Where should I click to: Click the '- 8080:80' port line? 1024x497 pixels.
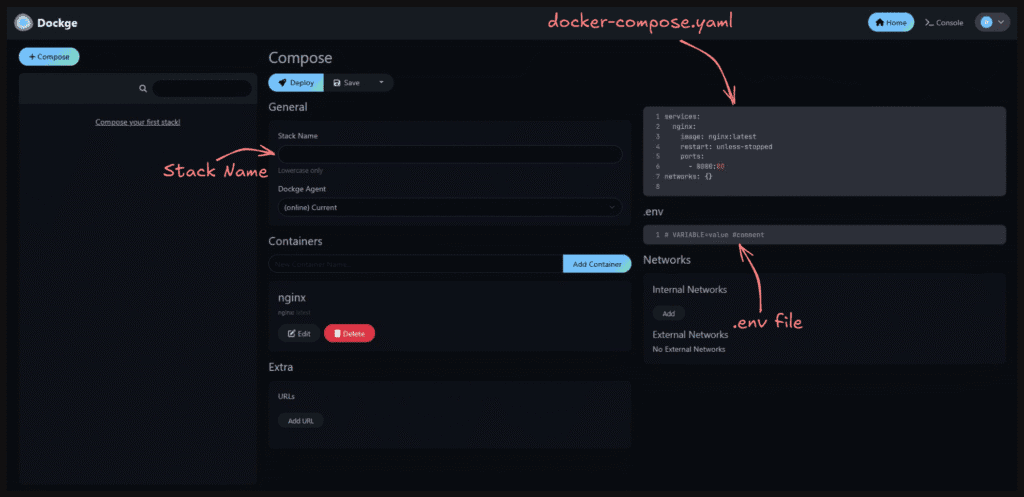pos(706,167)
